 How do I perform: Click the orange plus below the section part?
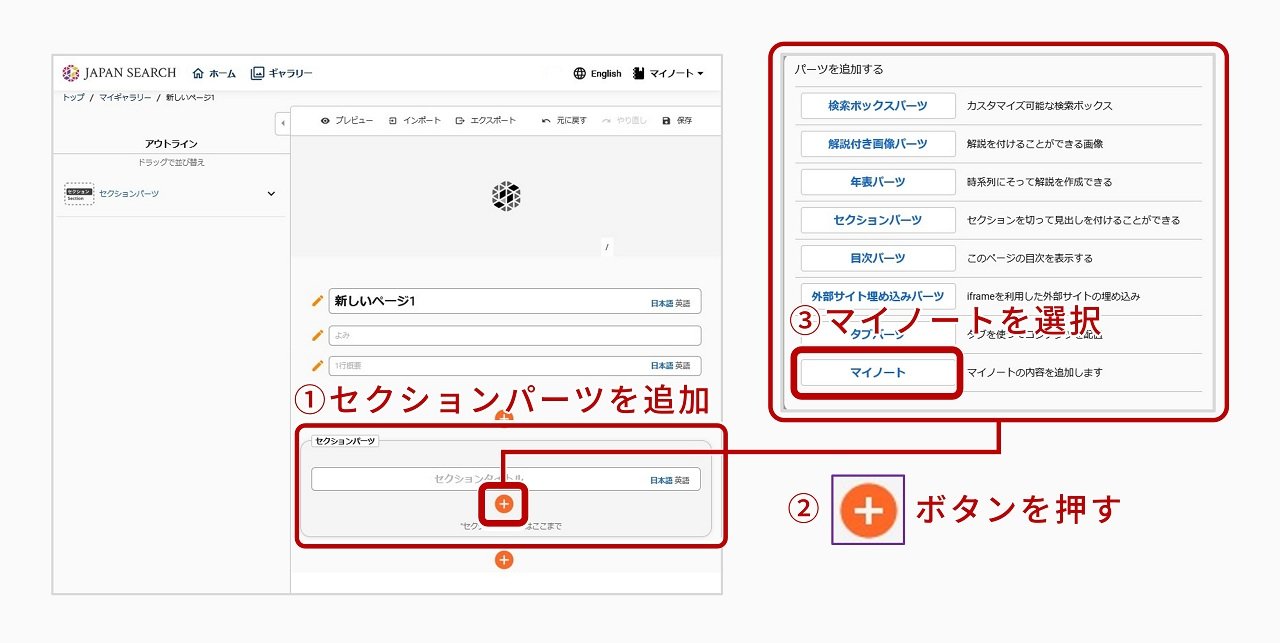coord(504,560)
